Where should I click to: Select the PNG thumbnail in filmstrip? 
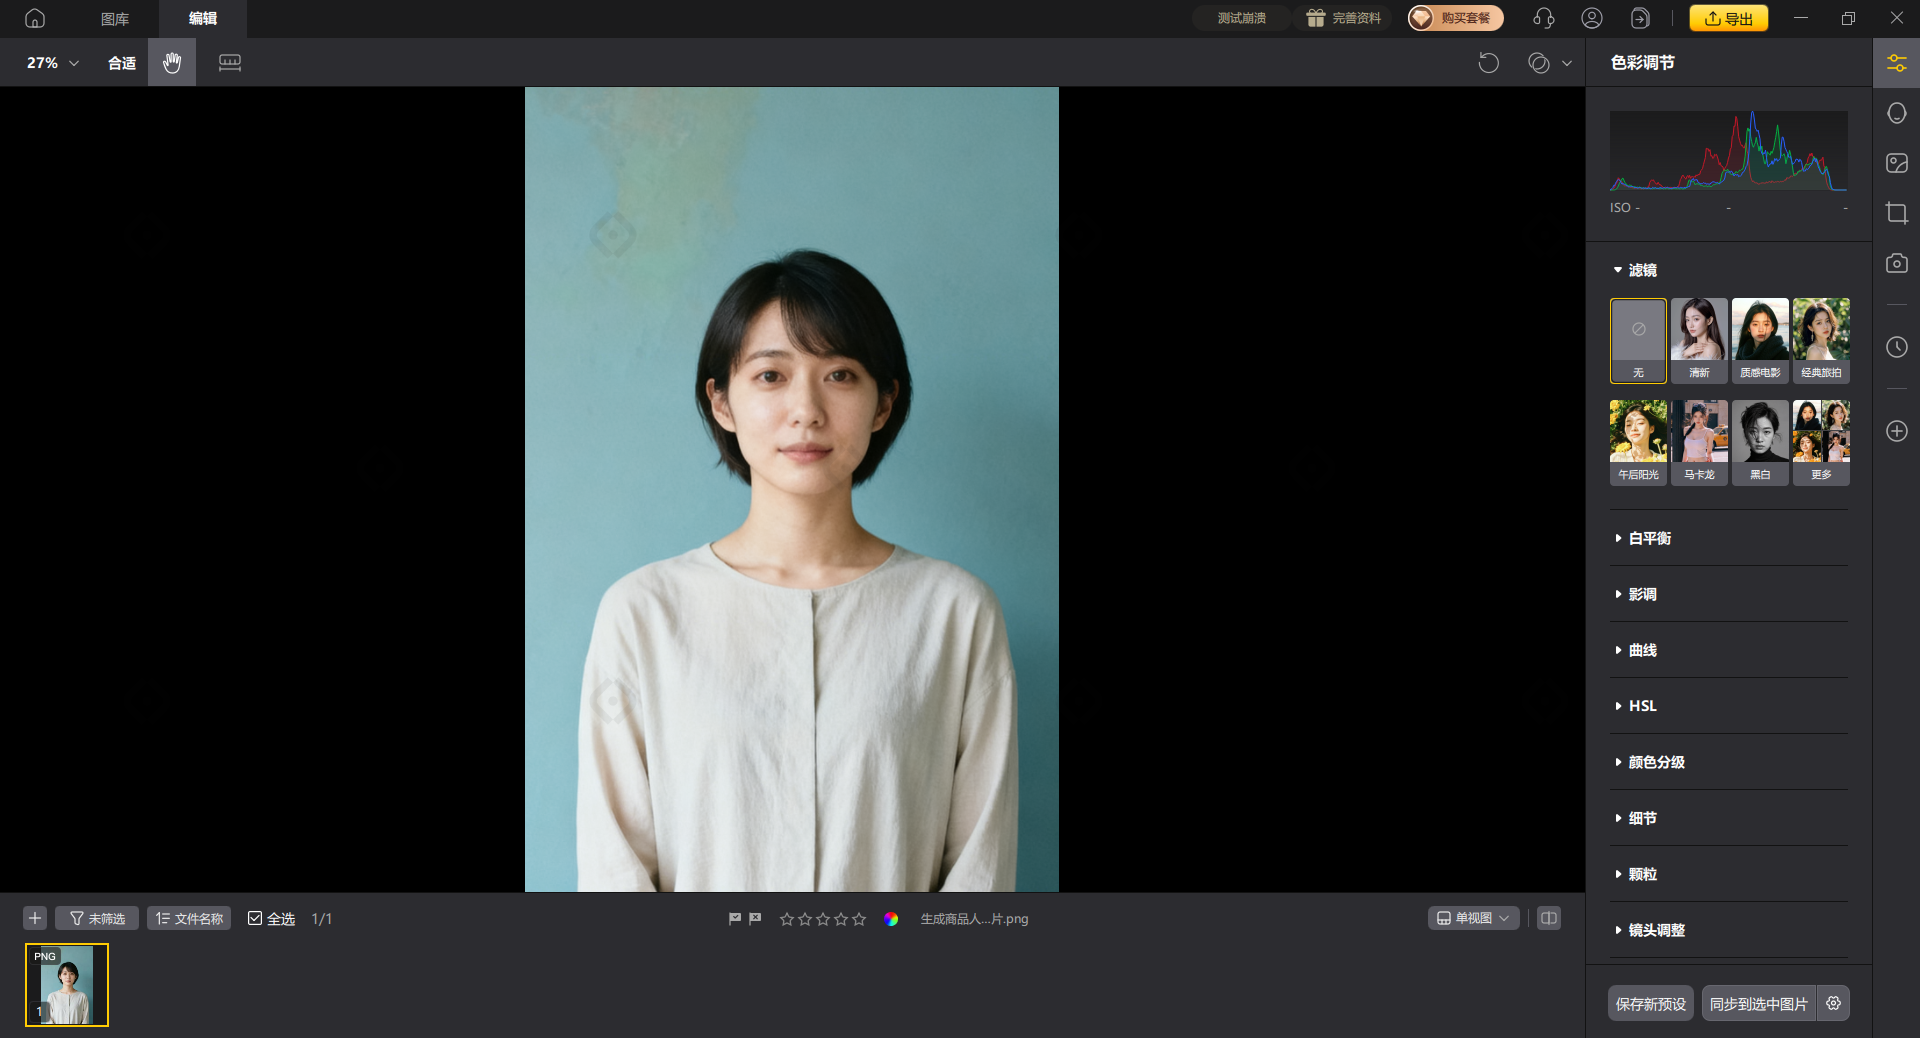(67, 985)
